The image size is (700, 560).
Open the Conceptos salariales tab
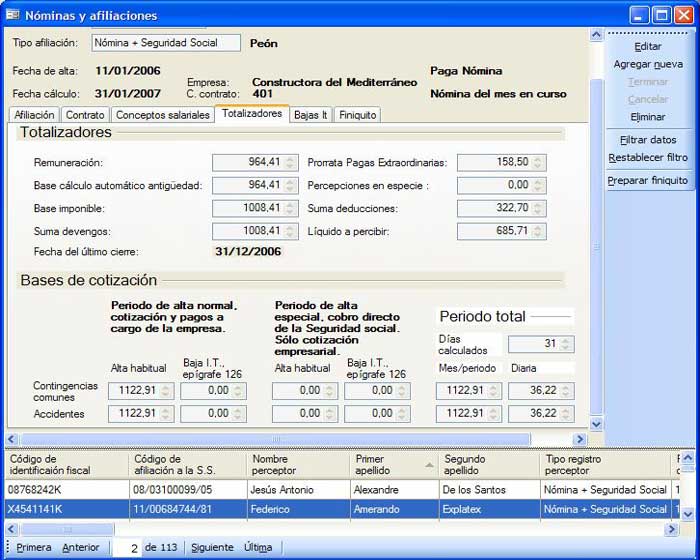point(163,115)
